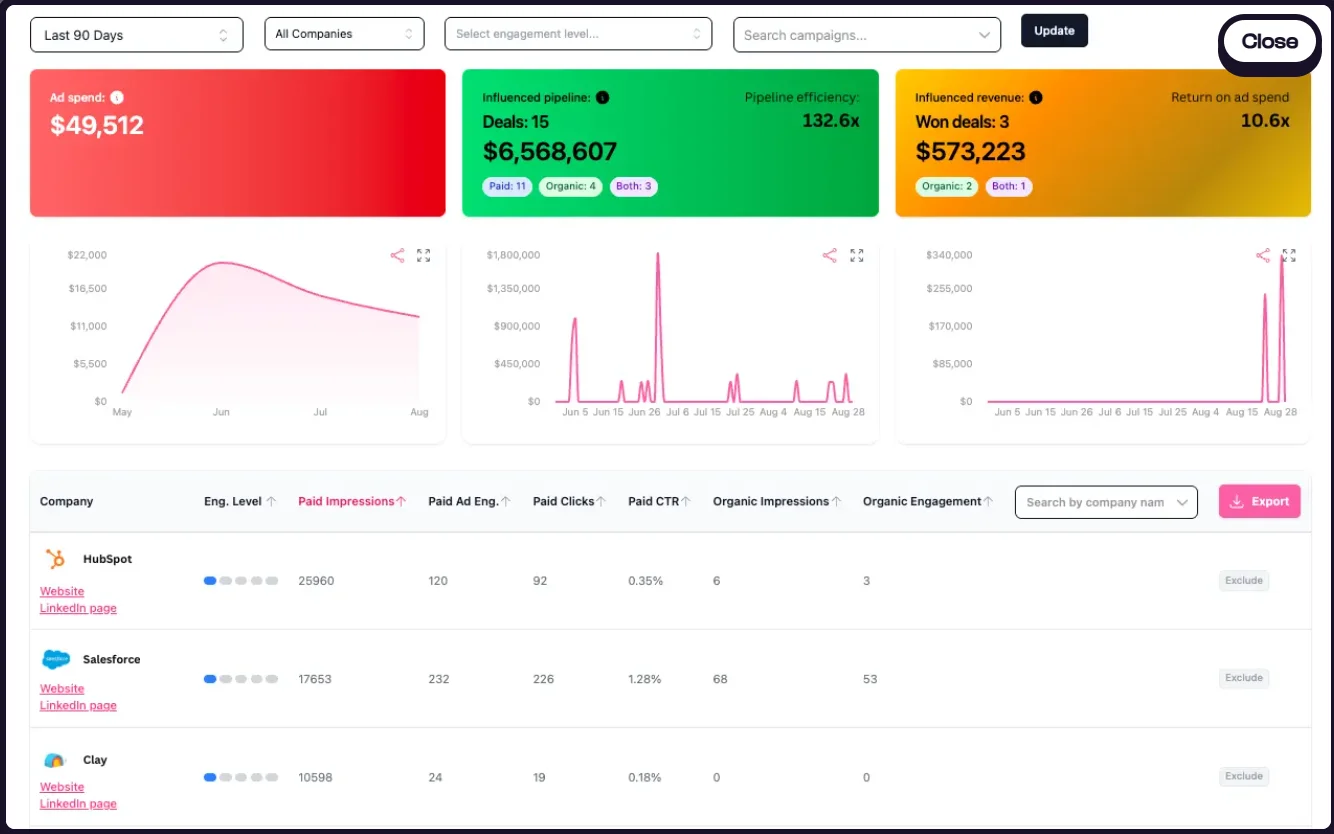Open Salesforce LinkedIn page link

click(x=78, y=706)
